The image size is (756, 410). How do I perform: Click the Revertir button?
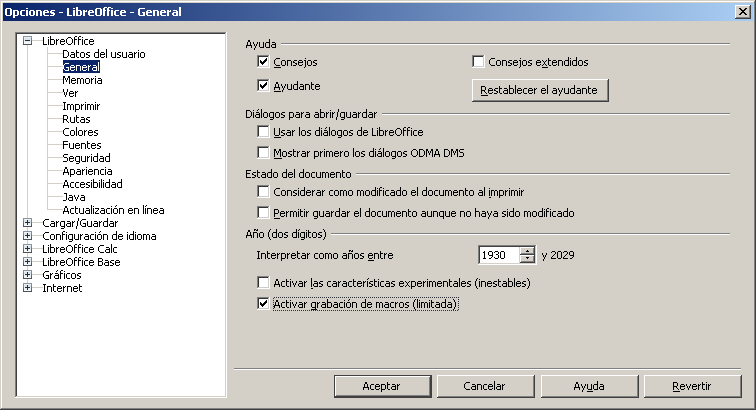692,386
